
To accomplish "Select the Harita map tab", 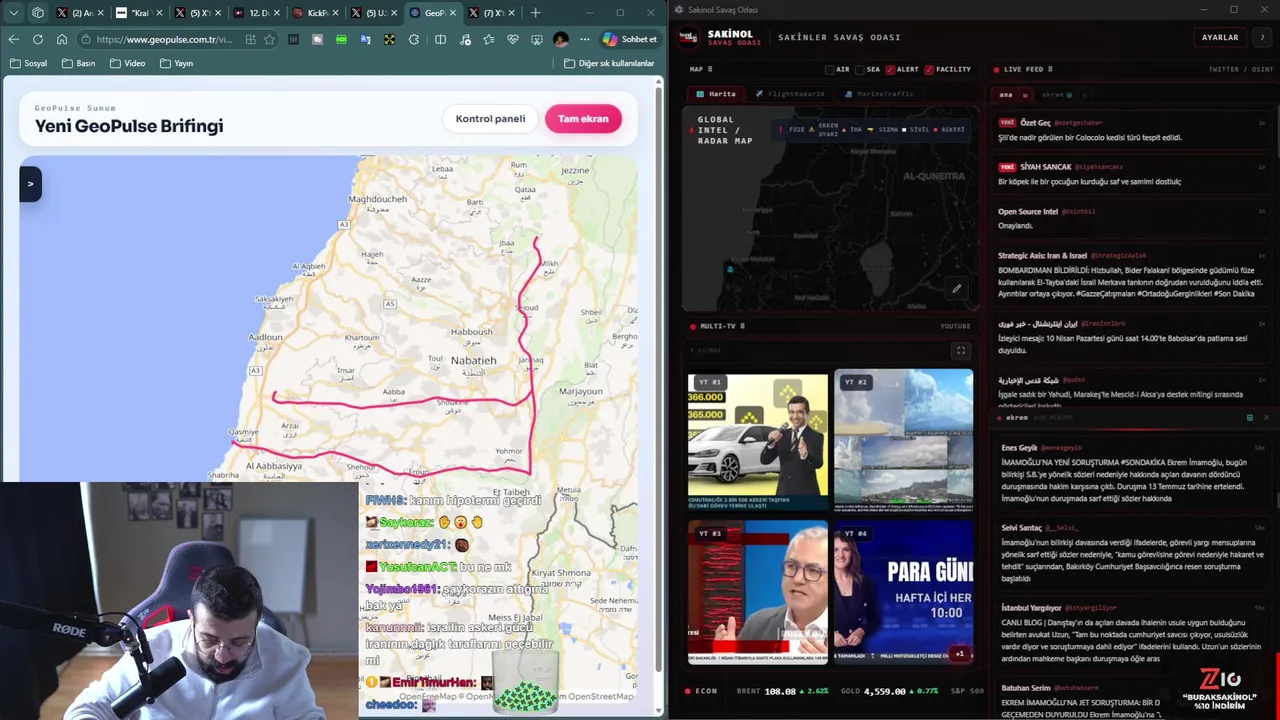I will pos(716,94).
